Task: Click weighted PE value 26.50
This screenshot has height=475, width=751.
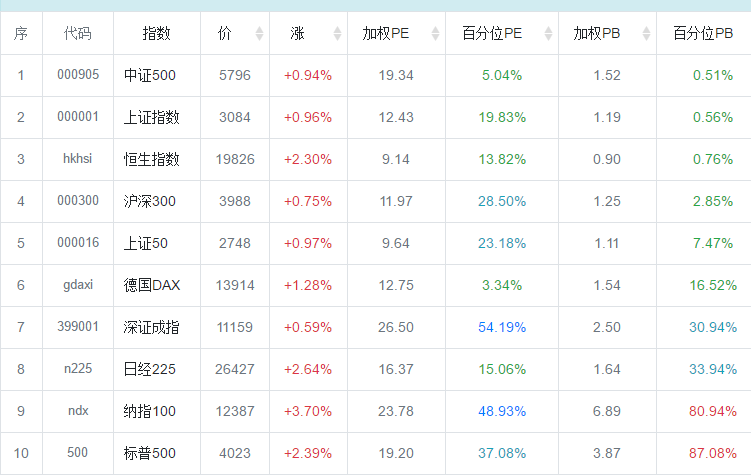Action: (396, 328)
